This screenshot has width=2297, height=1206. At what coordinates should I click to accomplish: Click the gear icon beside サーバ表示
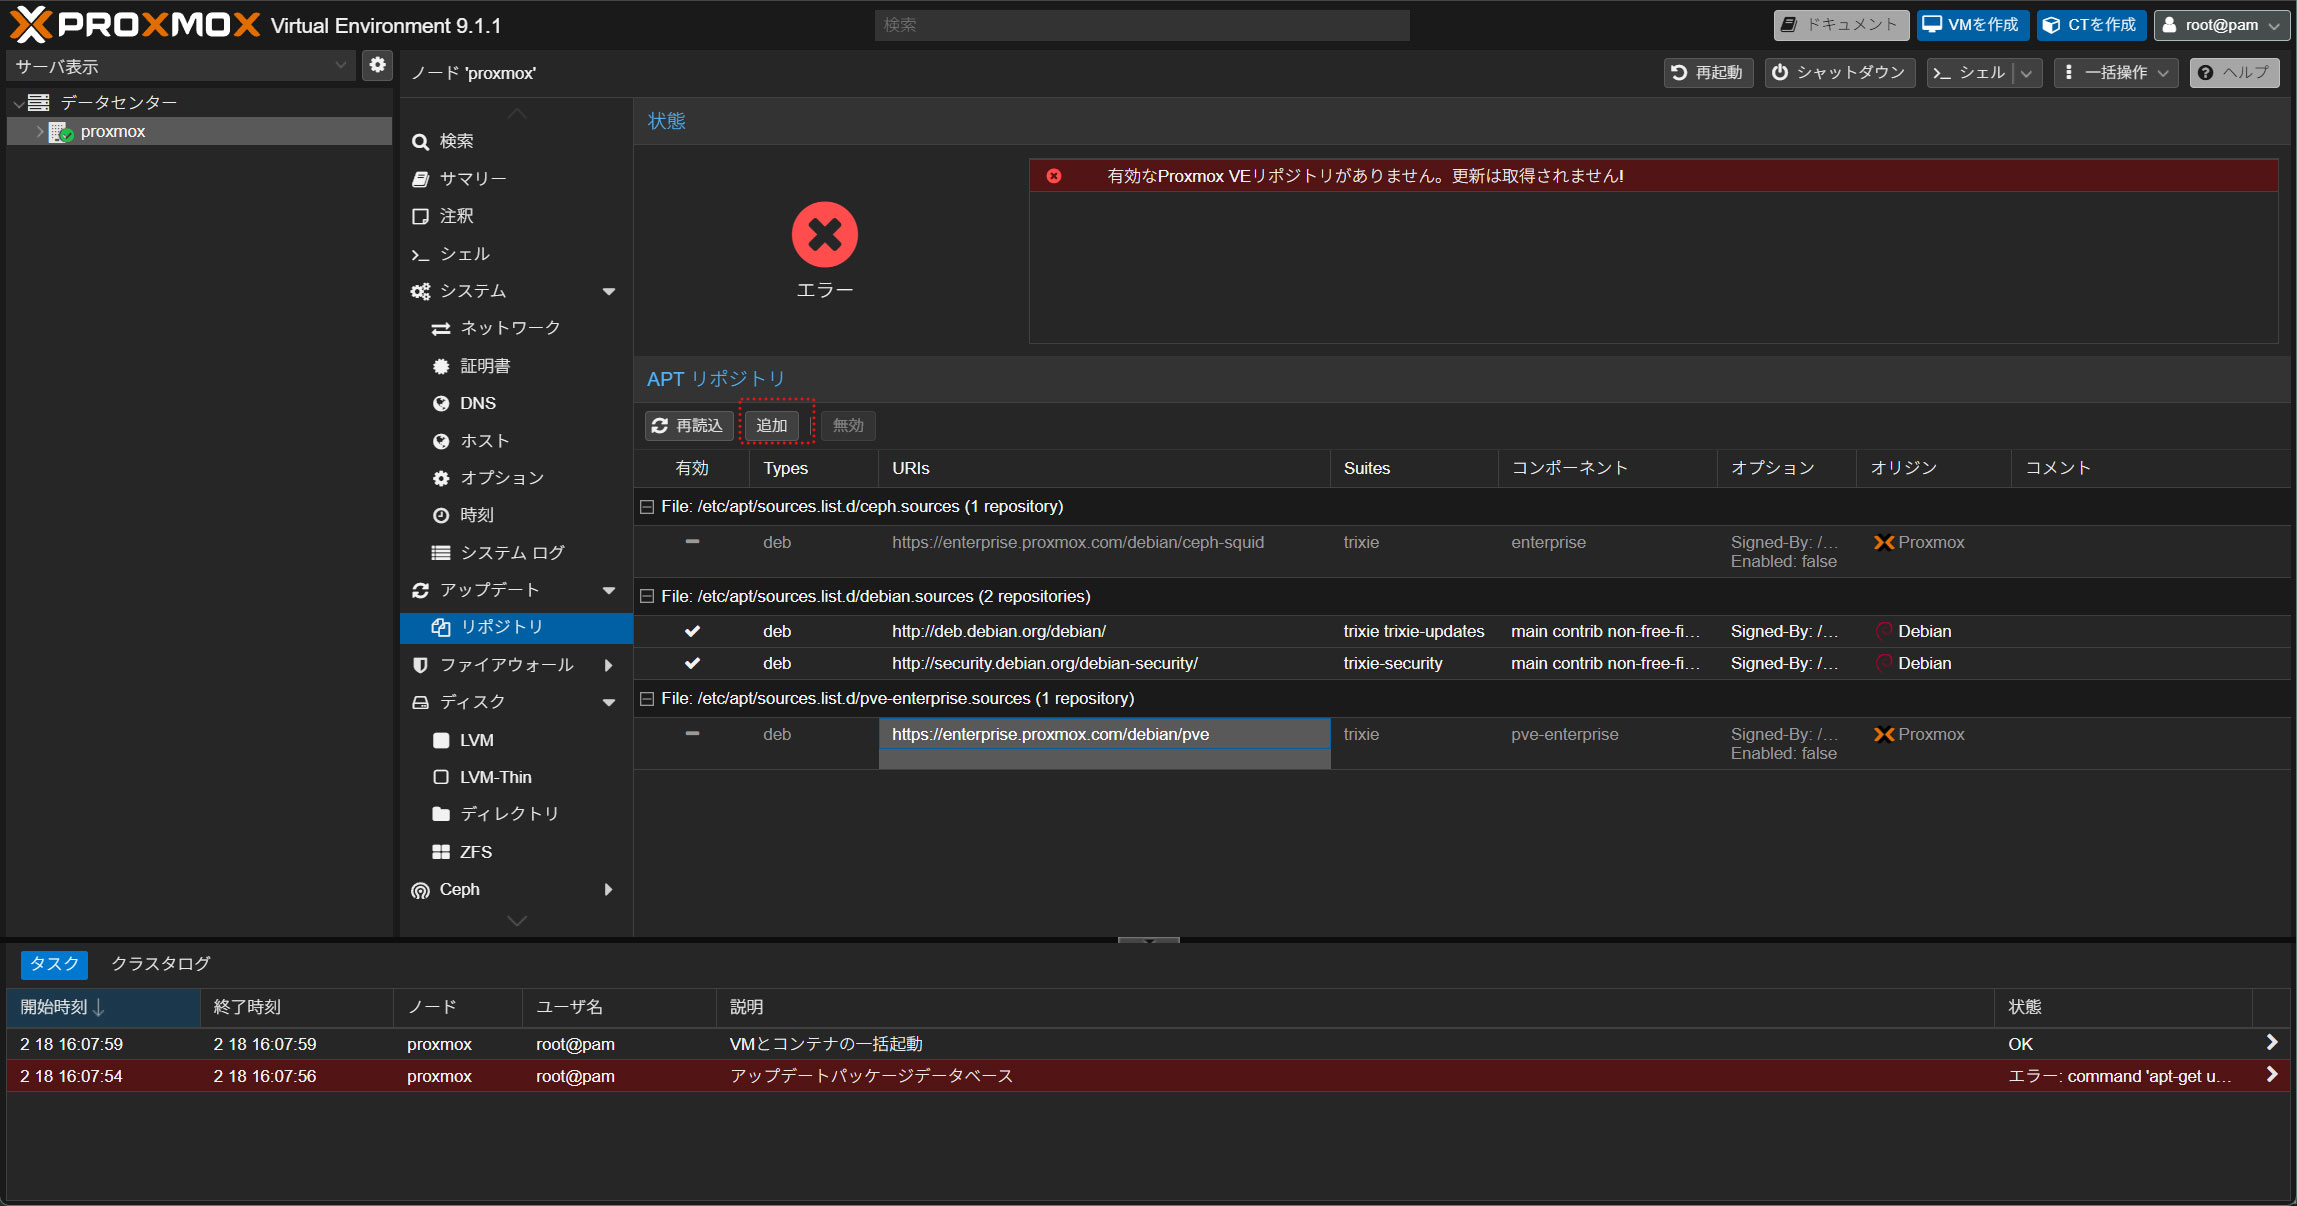click(377, 65)
